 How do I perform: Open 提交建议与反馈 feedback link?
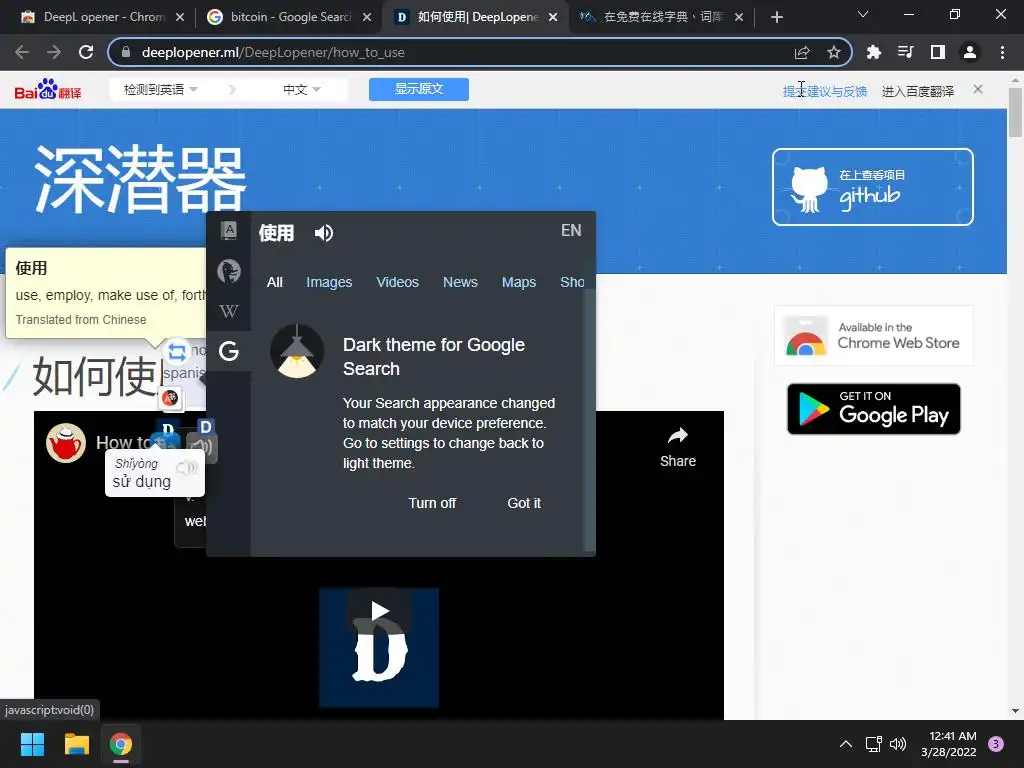pyautogui.click(x=825, y=91)
